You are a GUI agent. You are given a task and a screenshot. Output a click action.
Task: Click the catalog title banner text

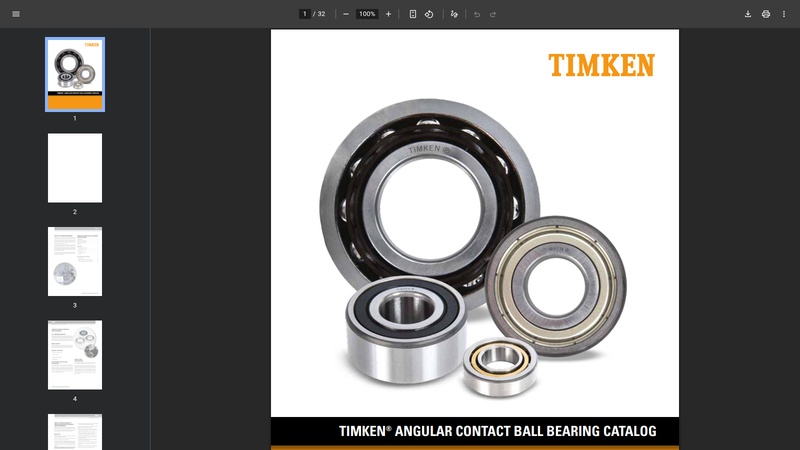coord(497,431)
